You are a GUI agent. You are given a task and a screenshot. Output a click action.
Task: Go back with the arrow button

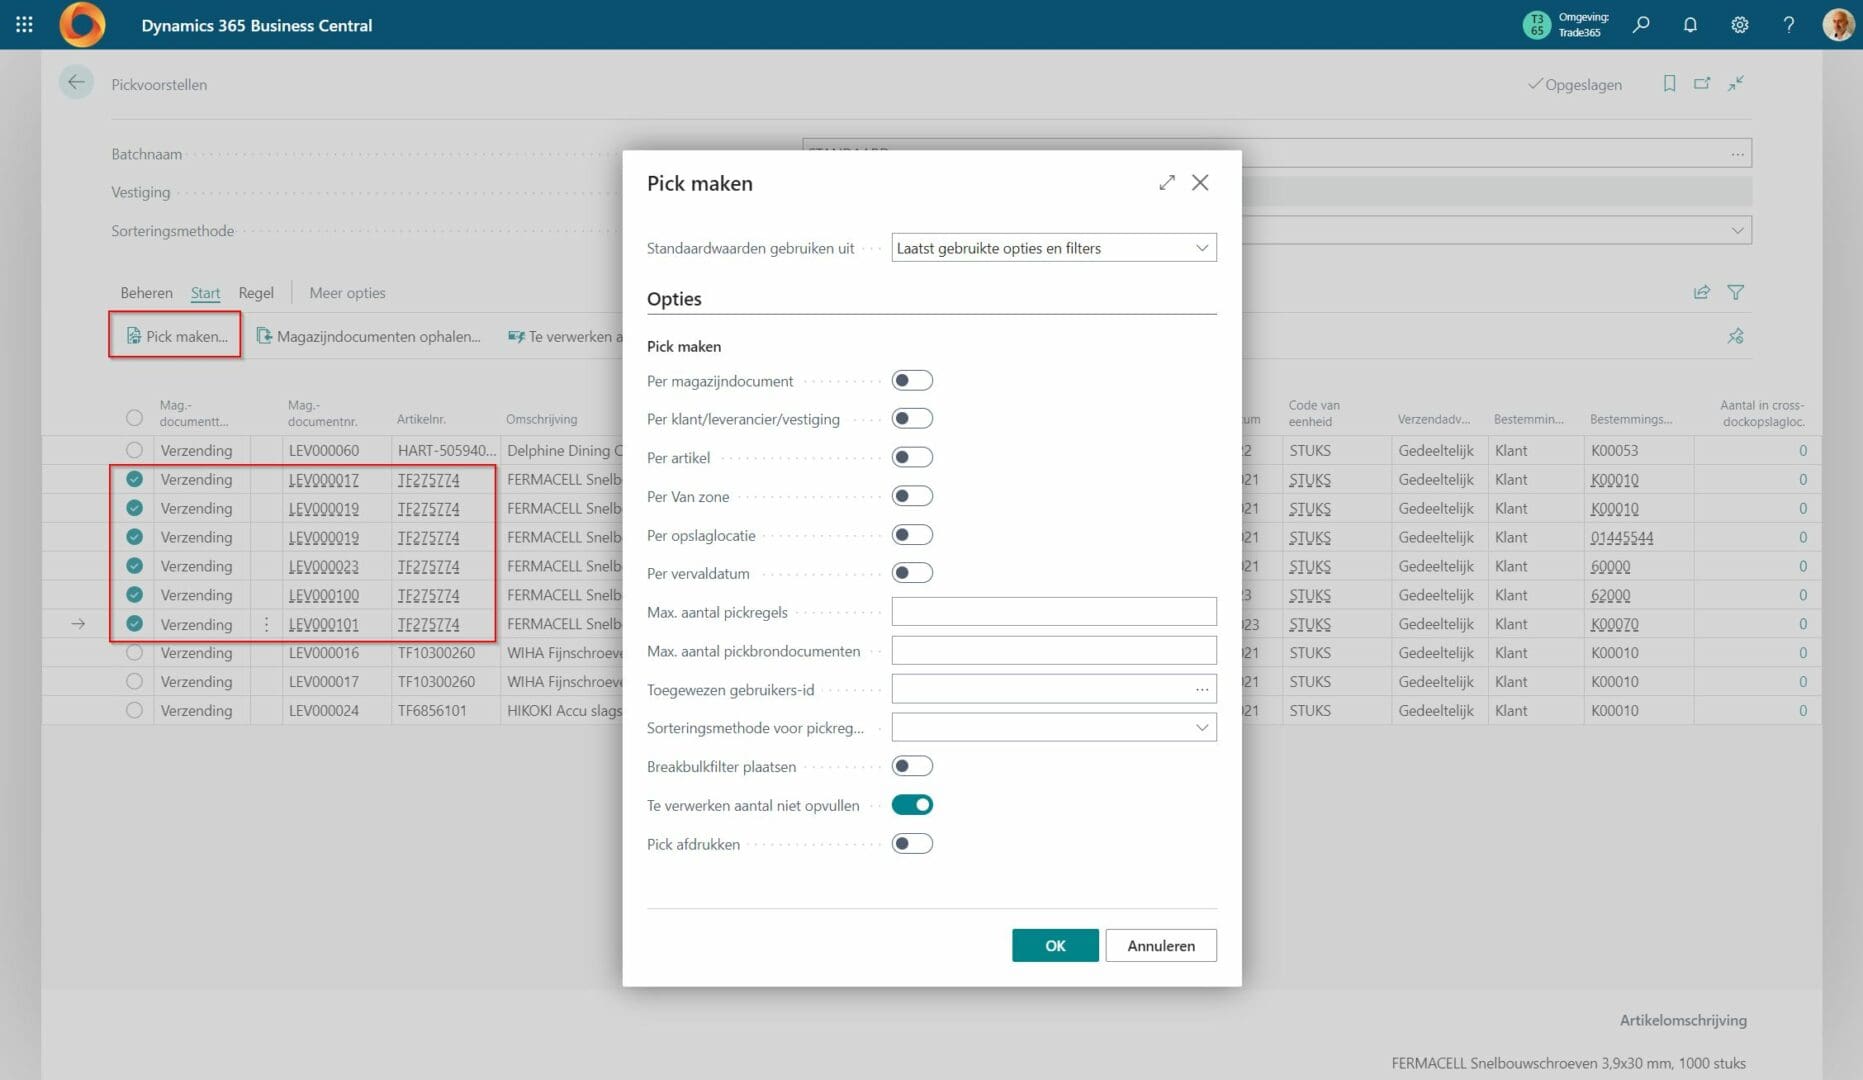coord(76,83)
